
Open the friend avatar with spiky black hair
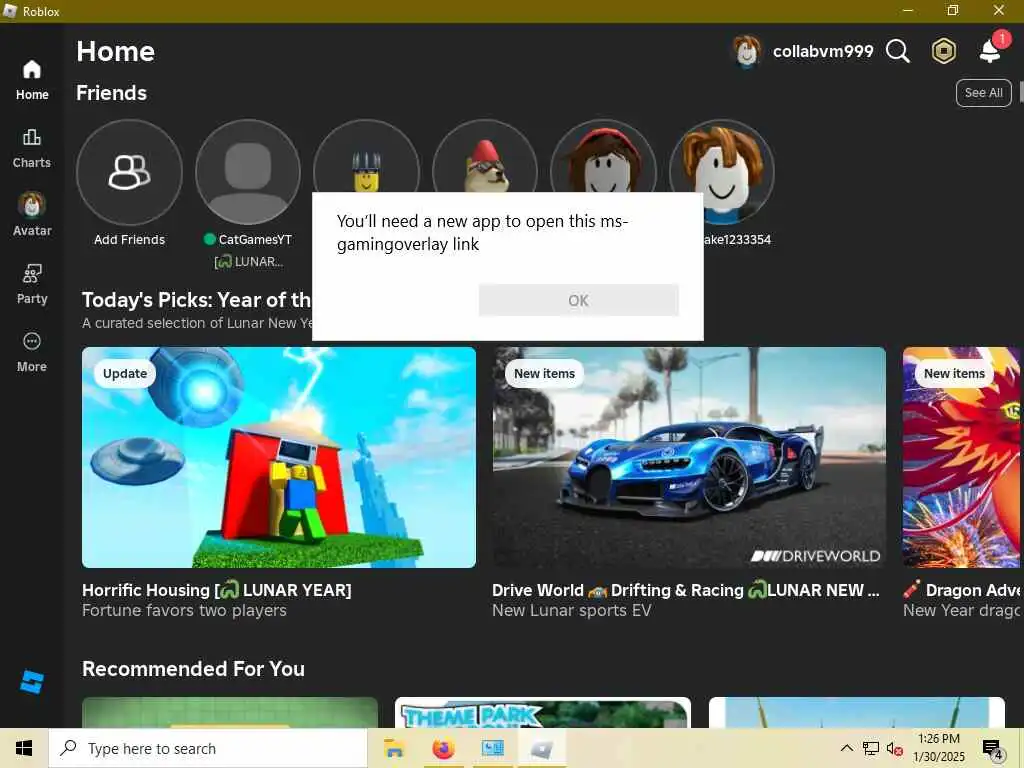(x=366, y=157)
